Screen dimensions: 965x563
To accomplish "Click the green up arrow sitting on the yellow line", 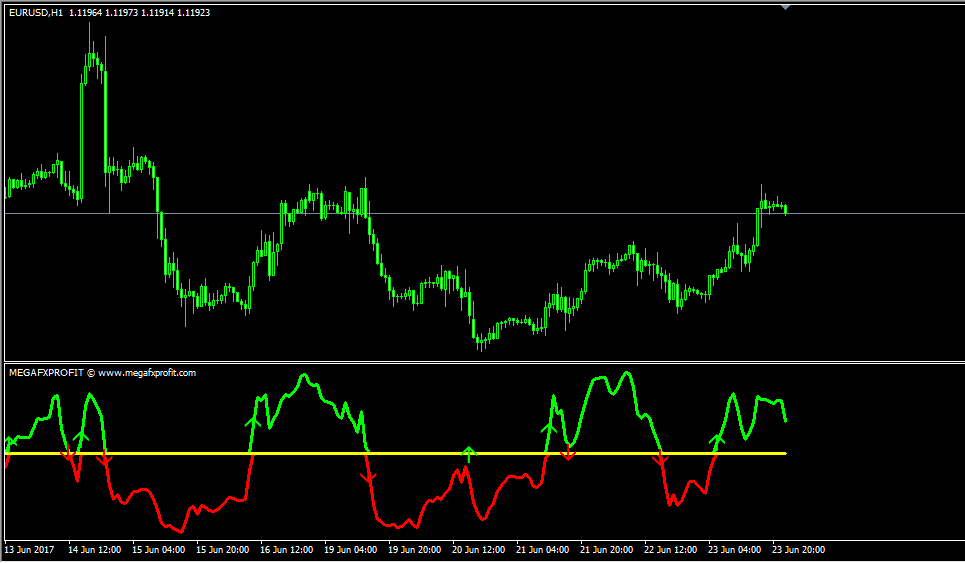I will pyautogui.click(x=468, y=453).
